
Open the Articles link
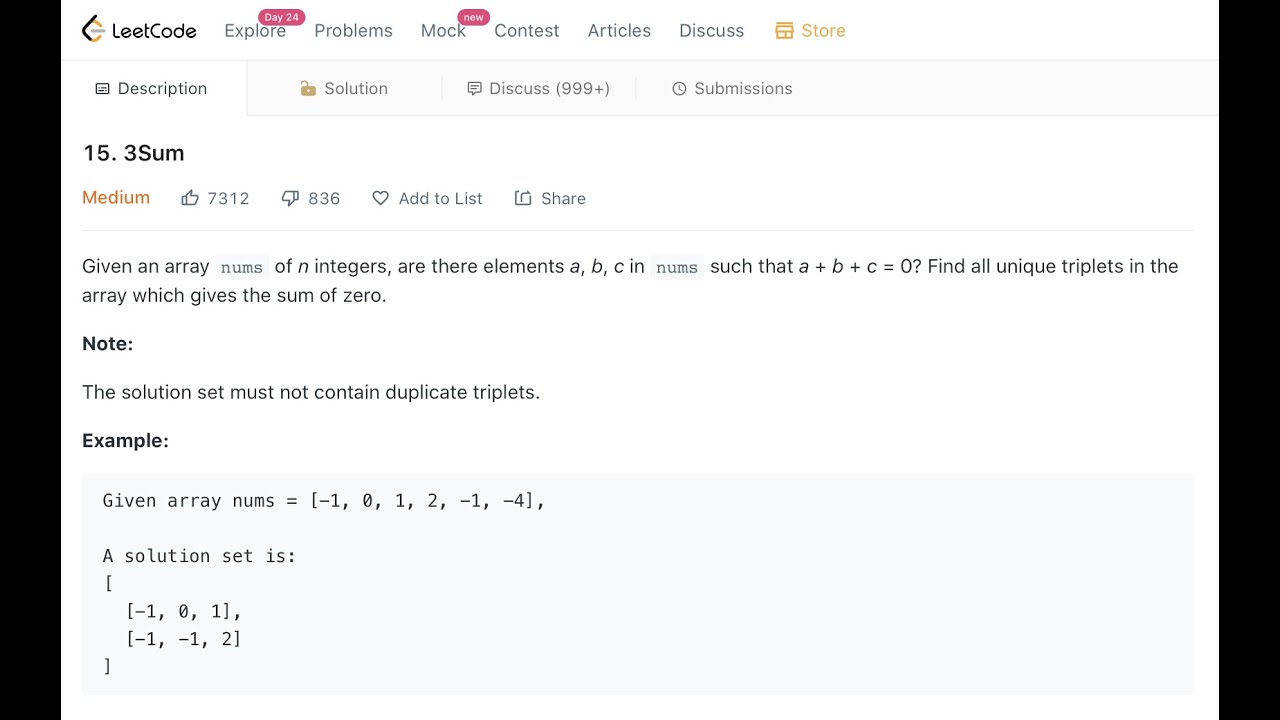[x=619, y=31]
